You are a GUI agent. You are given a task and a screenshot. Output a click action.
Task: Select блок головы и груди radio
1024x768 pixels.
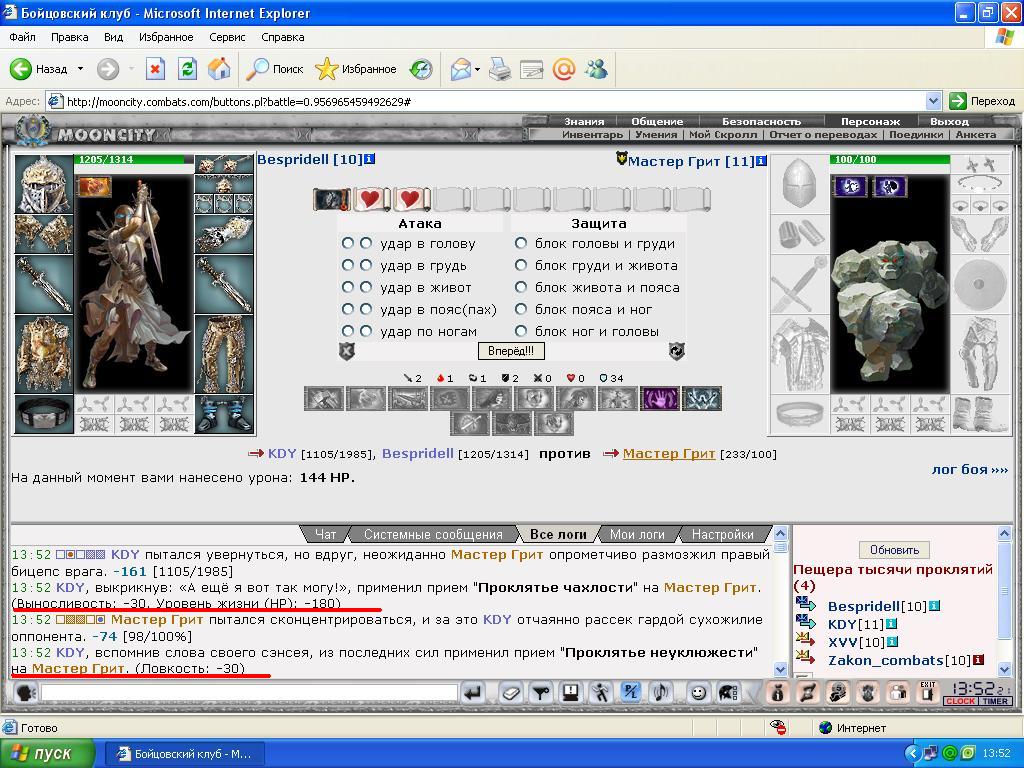click(x=520, y=243)
